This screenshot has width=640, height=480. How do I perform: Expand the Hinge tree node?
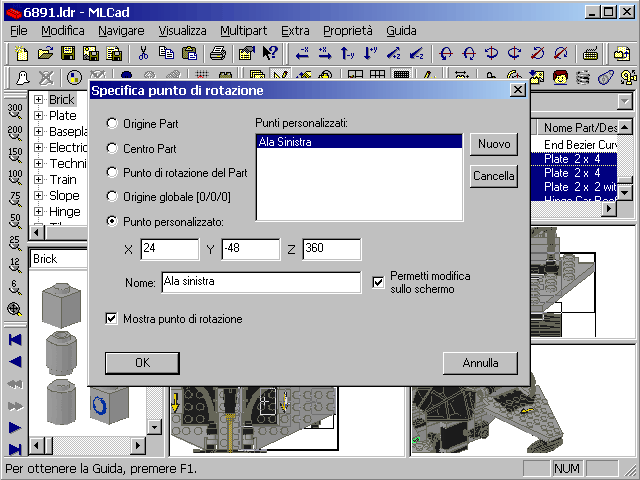pyautogui.click(x=38, y=211)
